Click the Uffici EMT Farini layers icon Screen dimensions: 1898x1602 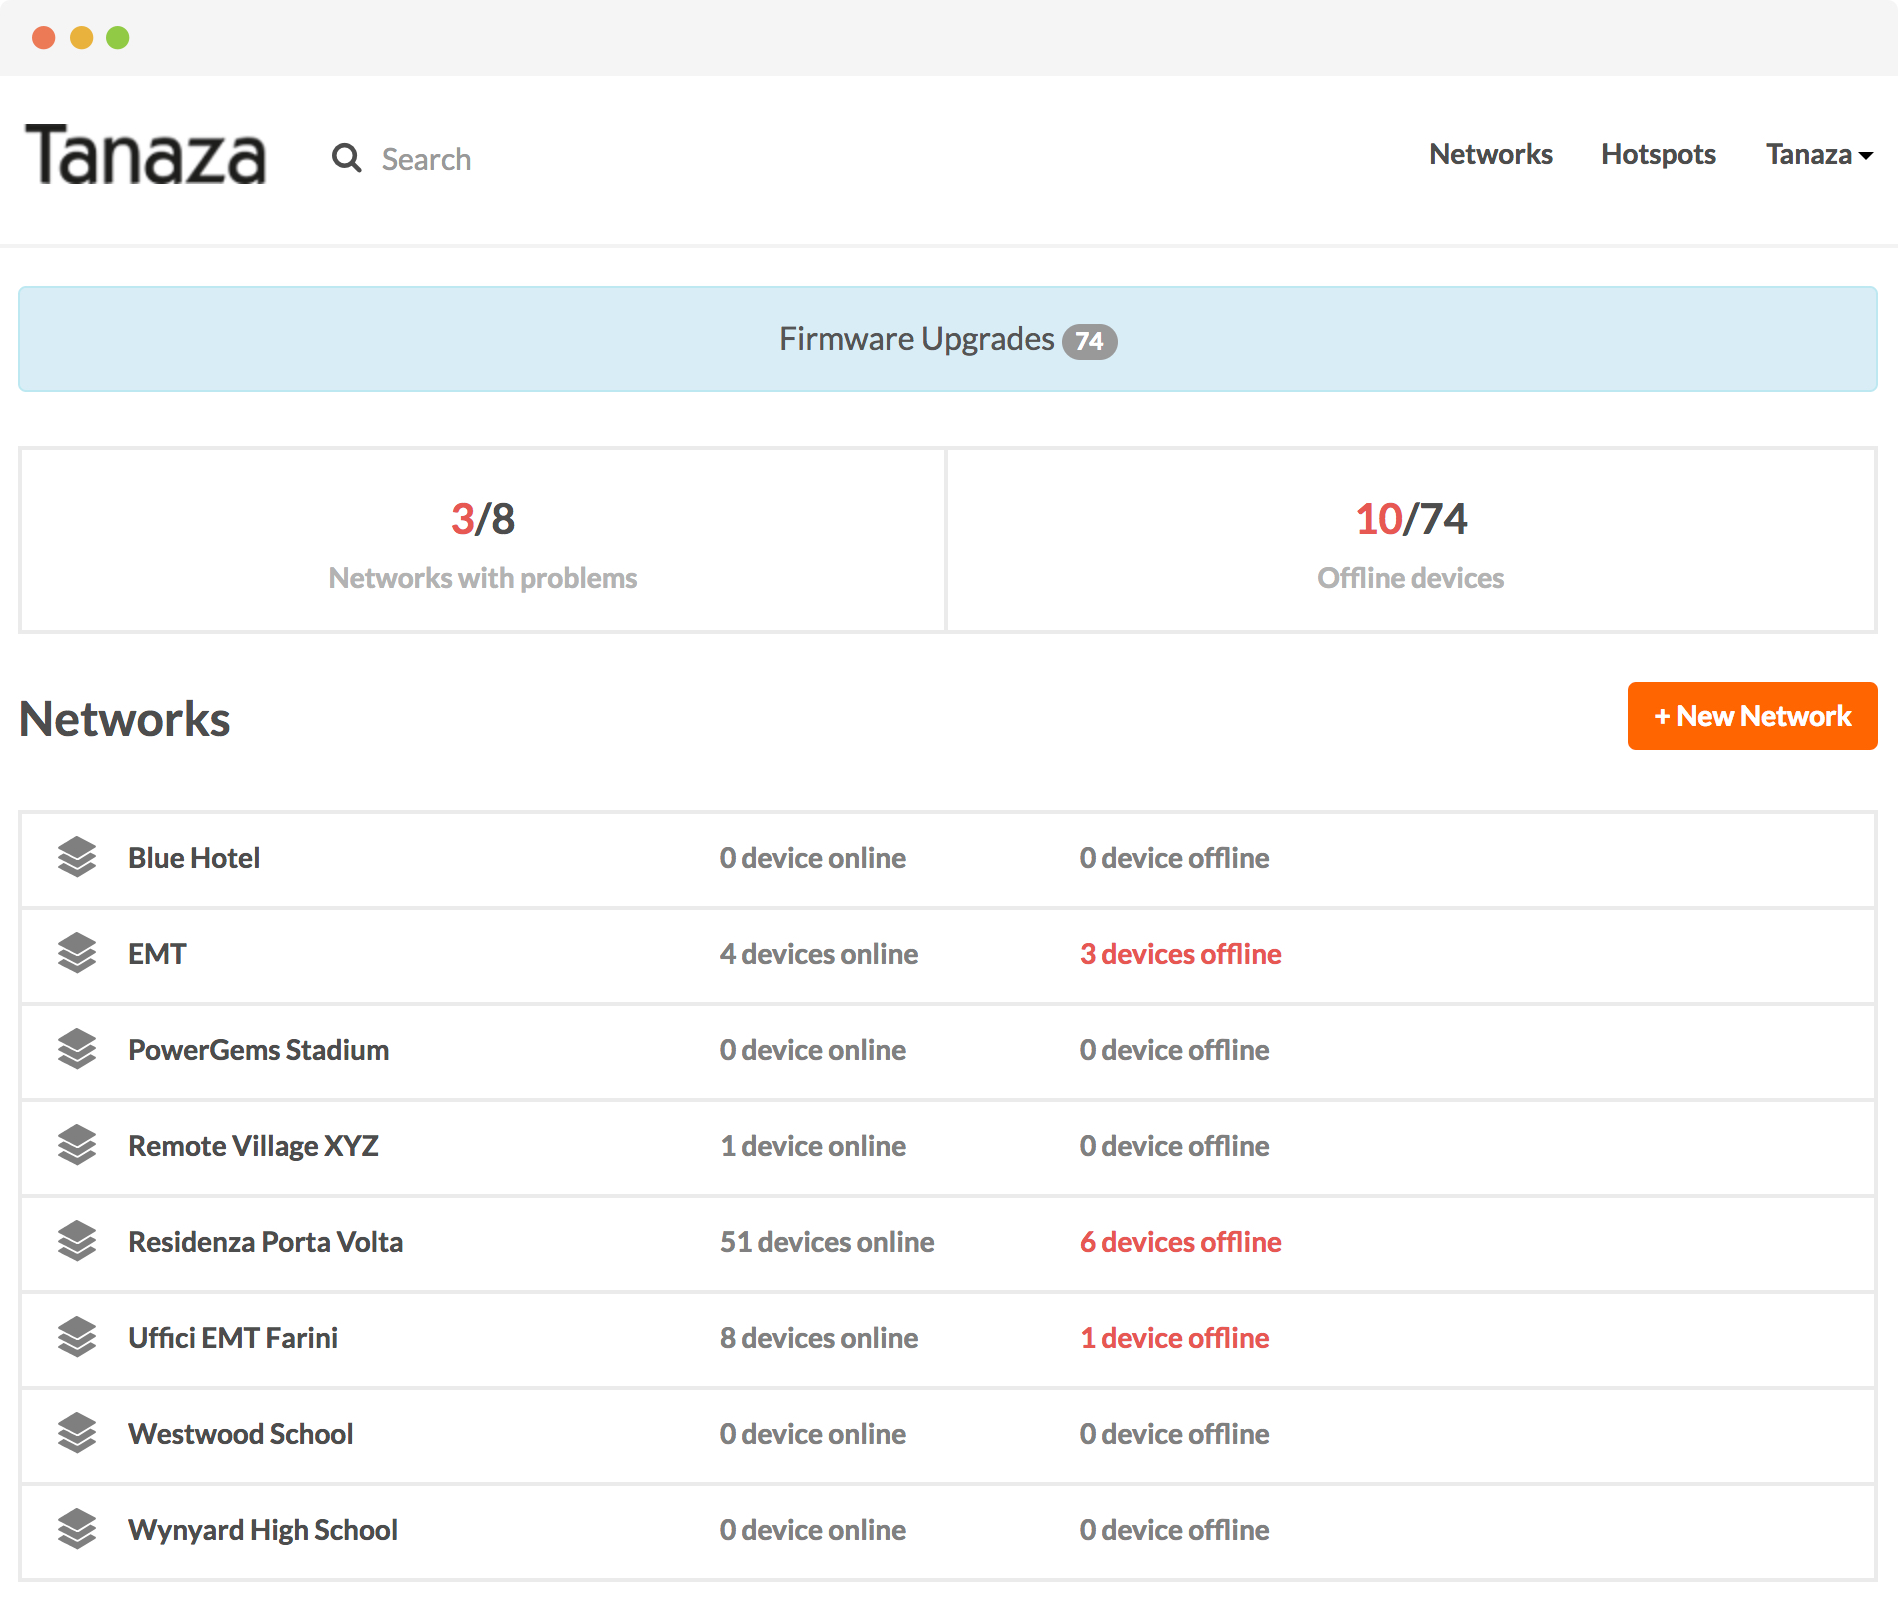77,1337
